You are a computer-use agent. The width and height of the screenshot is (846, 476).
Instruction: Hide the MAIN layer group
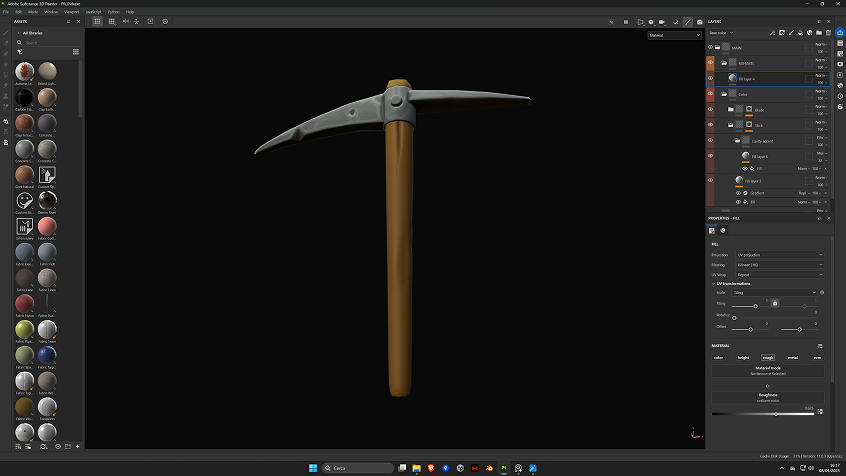pyautogui.click(x=711, y=47)
